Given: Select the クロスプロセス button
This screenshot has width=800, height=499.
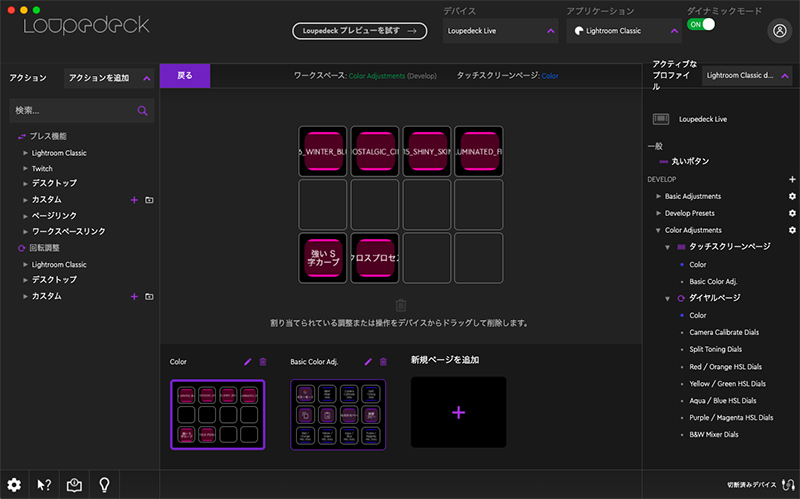Looking at the screenshot, I should pyautogui.click(x=375, y=258).
